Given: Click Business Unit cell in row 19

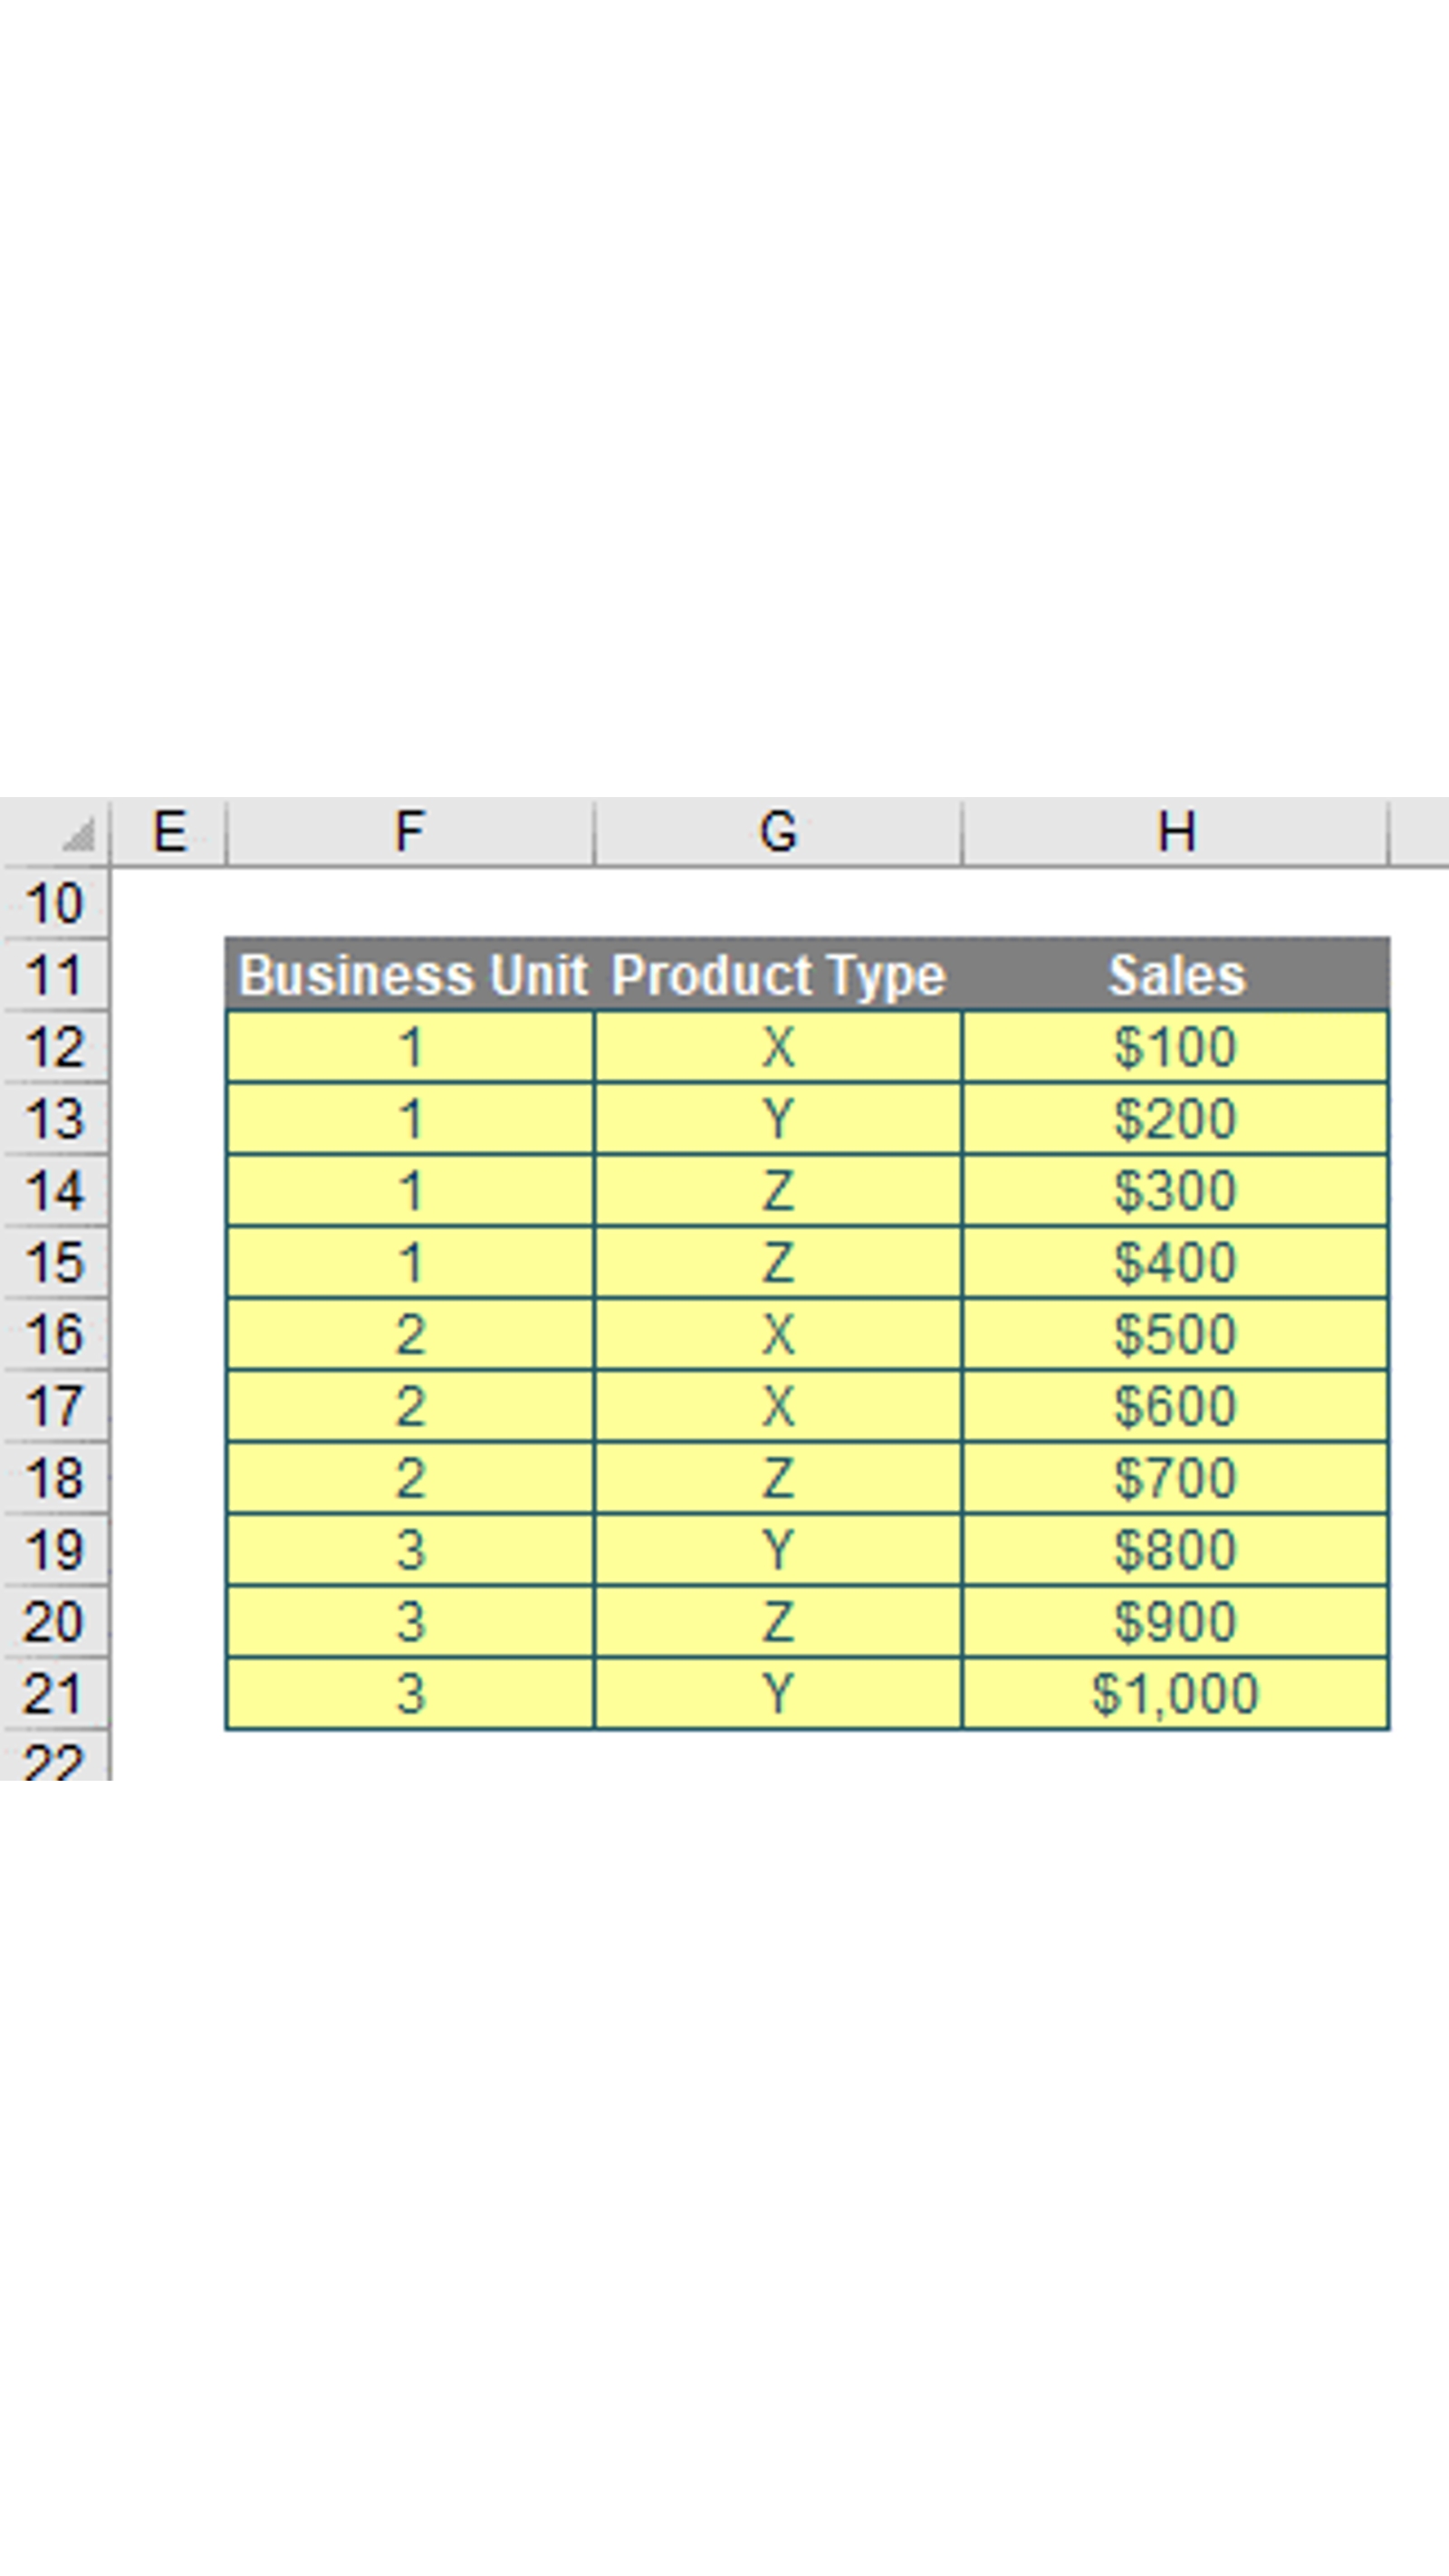Looking at the screenshot, I should coord(411,1550).
